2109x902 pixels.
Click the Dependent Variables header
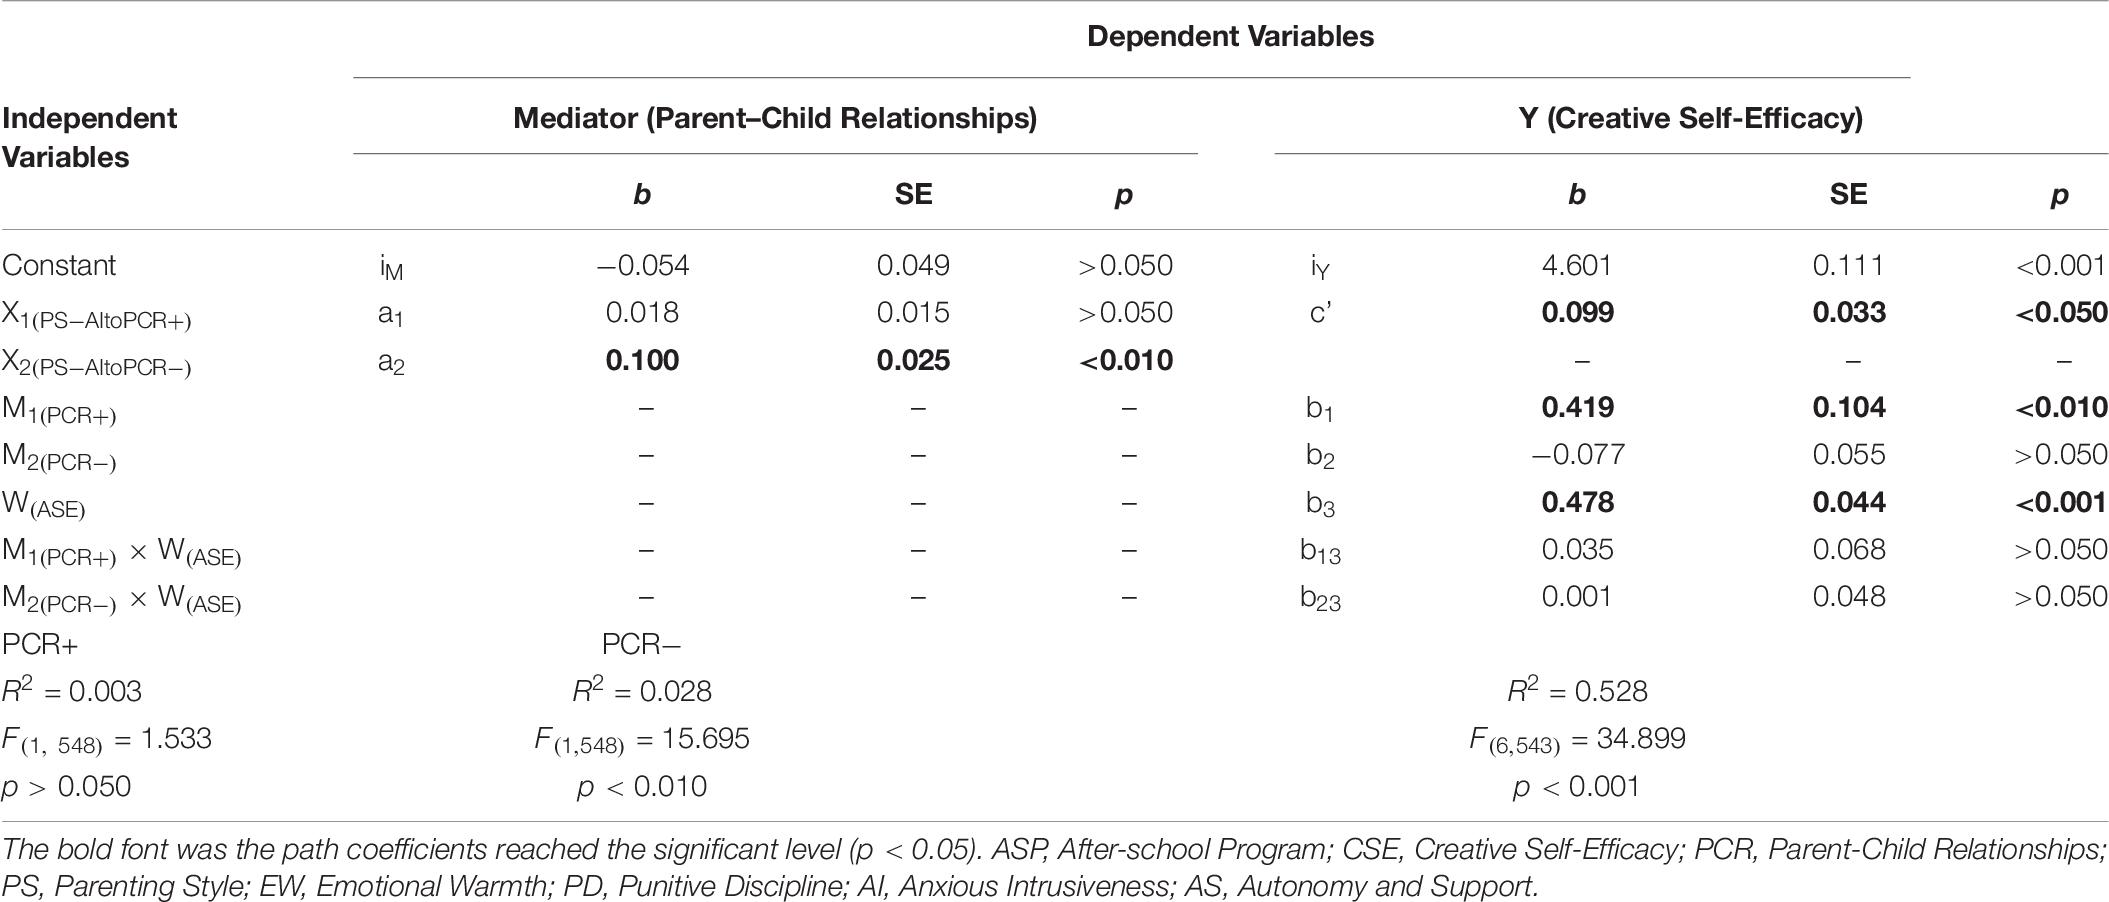[x=1230, y=37]
